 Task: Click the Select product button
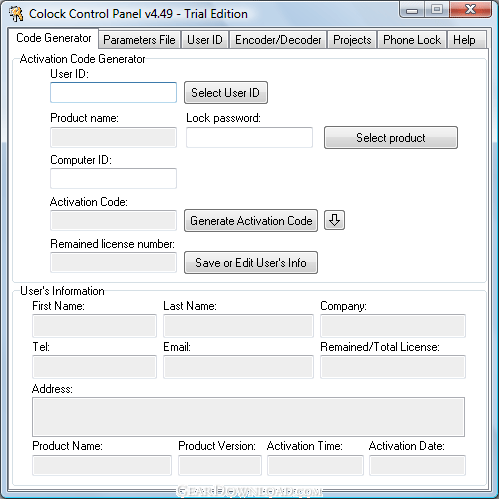[x=391, y=137]
